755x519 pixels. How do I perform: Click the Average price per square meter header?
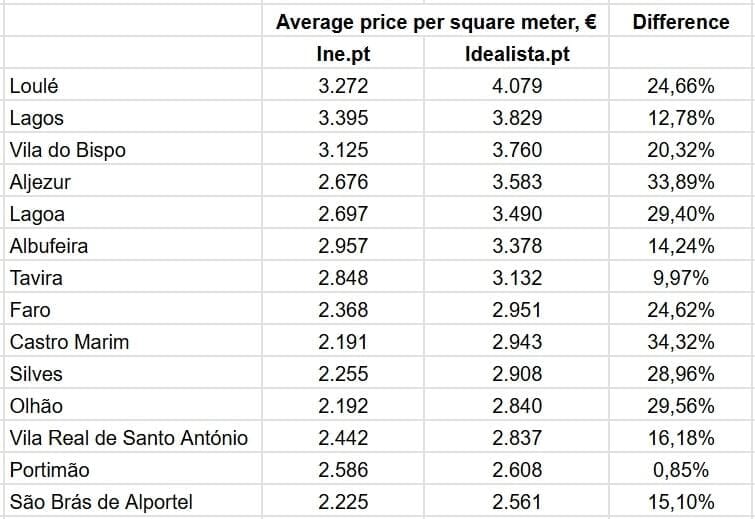pyautogui.click(x=436, y=22)
